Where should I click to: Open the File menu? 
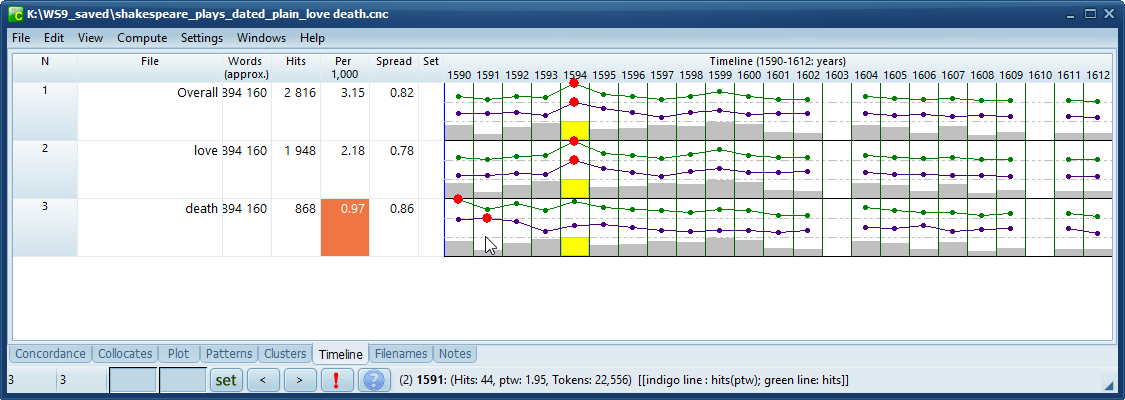tap(21, 38)
